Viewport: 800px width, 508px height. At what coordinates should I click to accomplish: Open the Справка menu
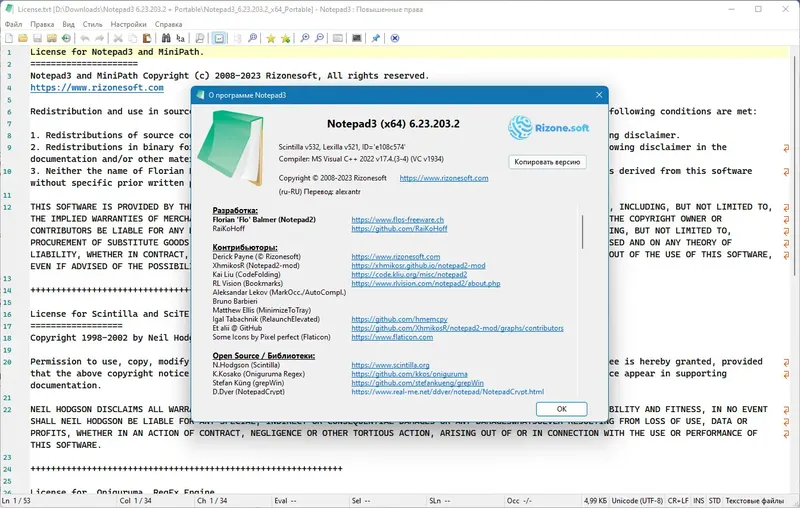point(168,24)
